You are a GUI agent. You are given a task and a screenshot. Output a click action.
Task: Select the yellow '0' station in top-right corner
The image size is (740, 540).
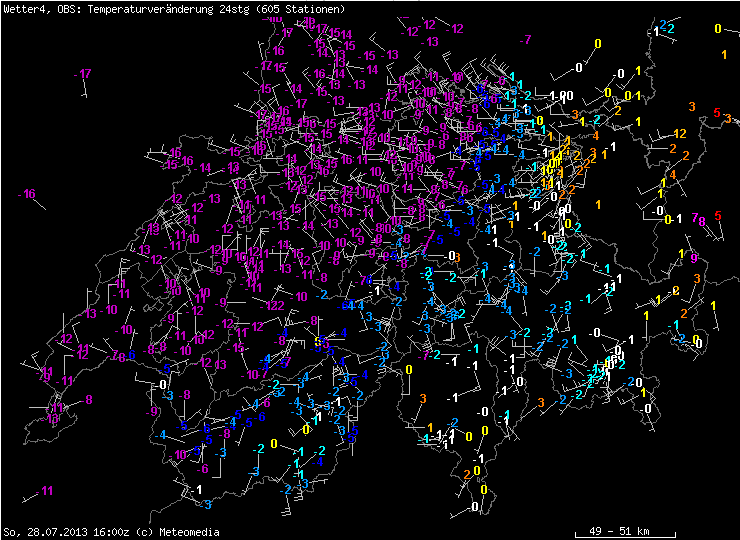[x=718, y=28]
